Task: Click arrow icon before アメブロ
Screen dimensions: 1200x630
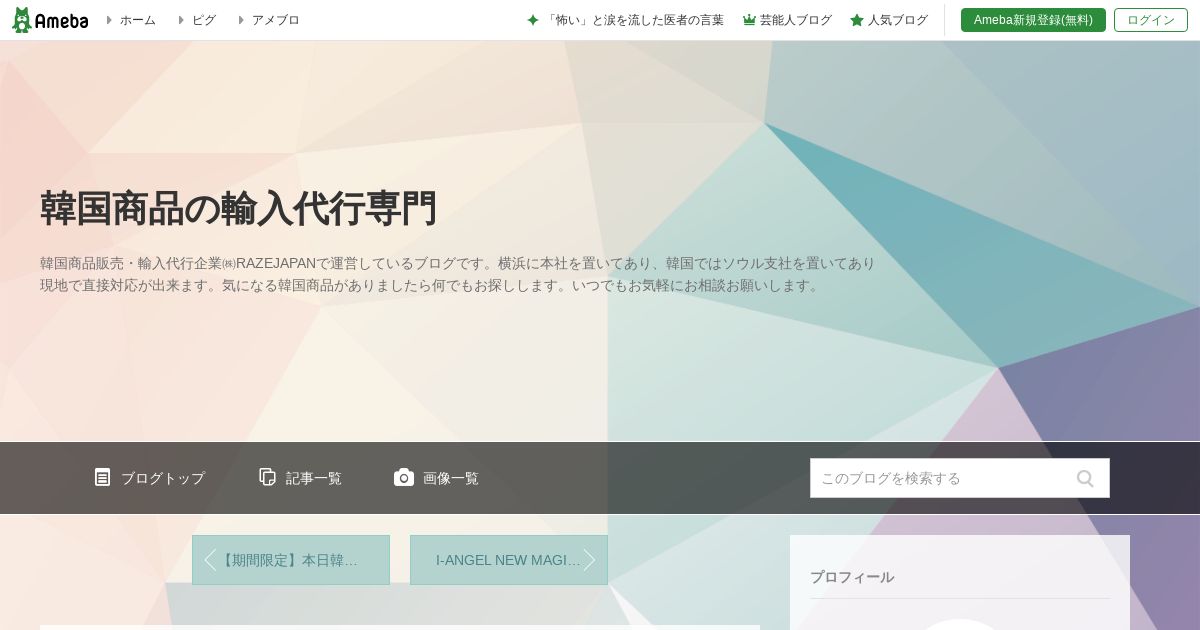Action: [241, 20]
